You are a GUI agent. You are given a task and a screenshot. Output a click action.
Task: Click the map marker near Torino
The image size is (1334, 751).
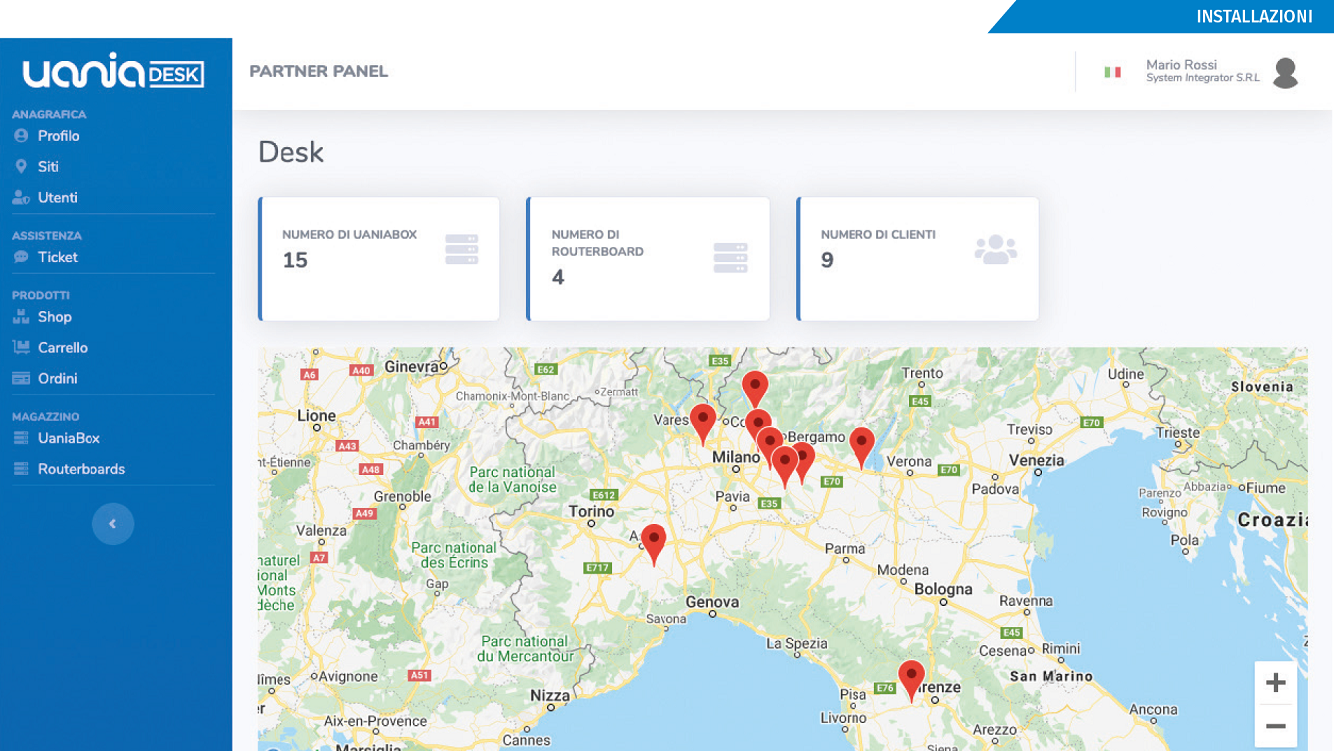pyautogui.click(x=655, y=537)
